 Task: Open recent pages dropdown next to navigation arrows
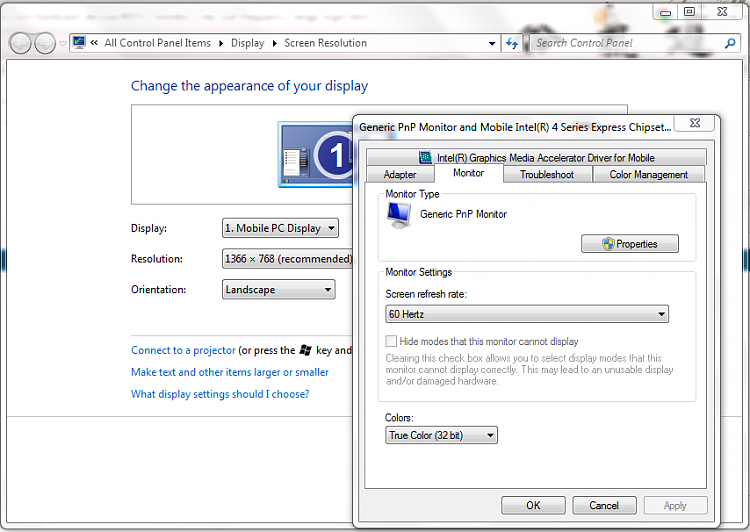[63, 44]
